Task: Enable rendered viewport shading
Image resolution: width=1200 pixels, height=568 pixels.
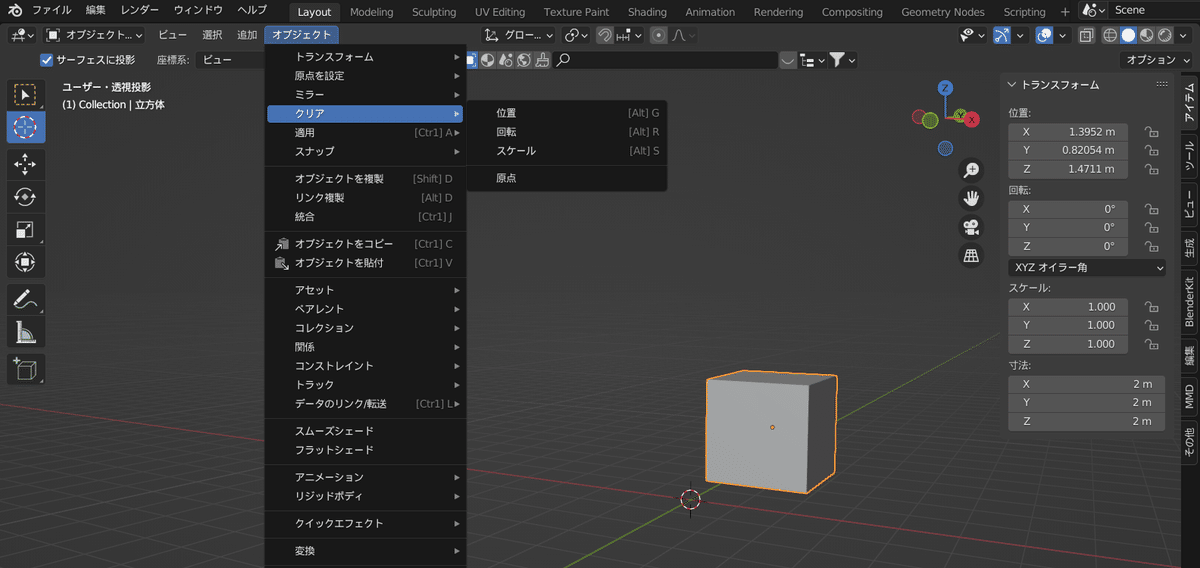Action: [x=1166, y=35]
